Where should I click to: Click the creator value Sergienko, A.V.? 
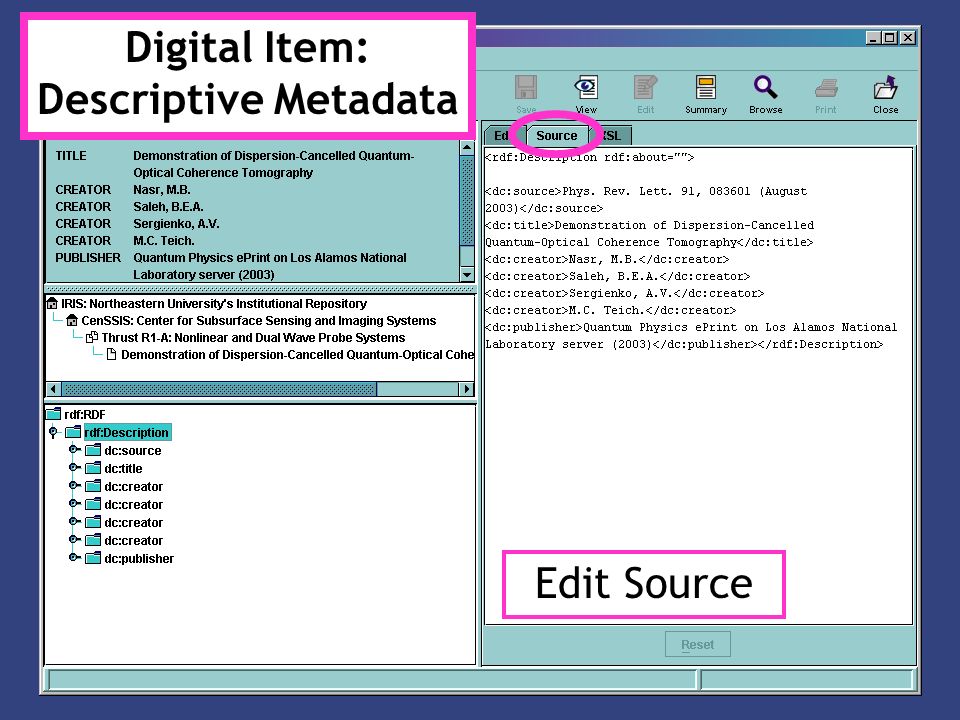[x=176, y=224]
